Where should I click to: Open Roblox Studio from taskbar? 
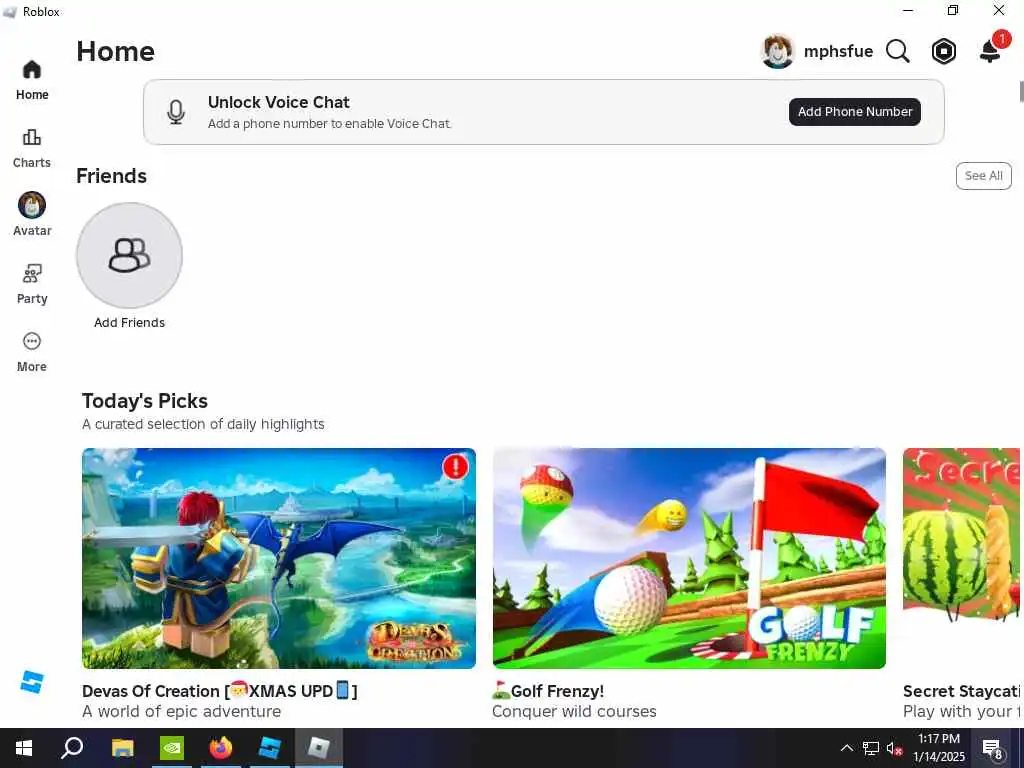[x=270, y=748]
